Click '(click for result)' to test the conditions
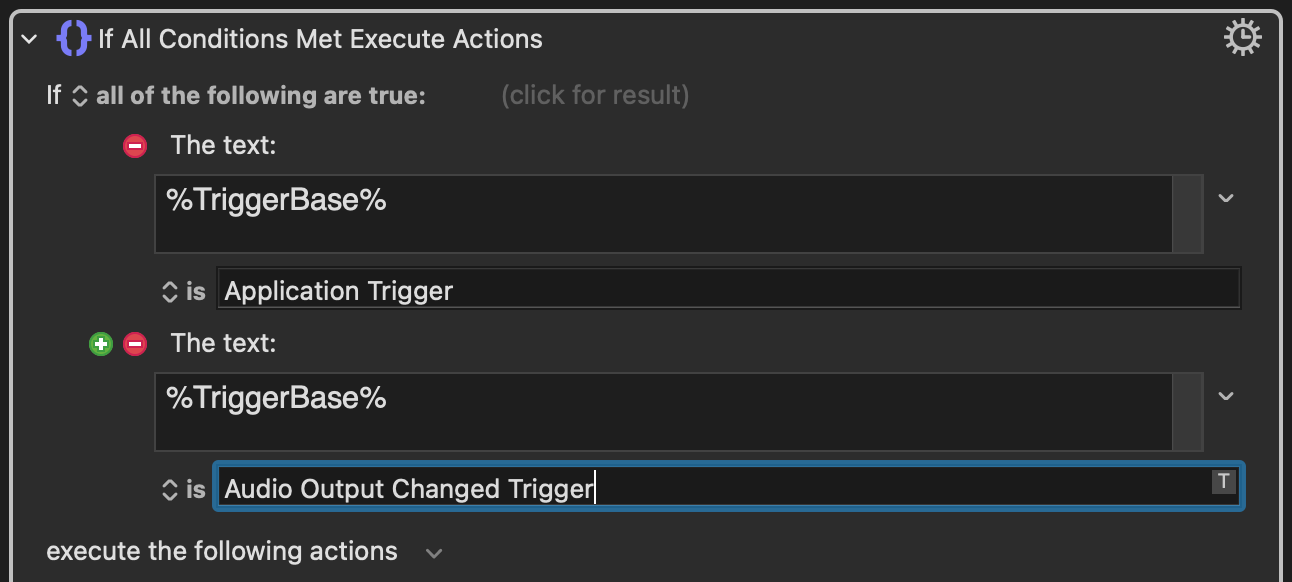This screenshot has width=1292, height=582. pyautogui.click(x=594, y=96)
